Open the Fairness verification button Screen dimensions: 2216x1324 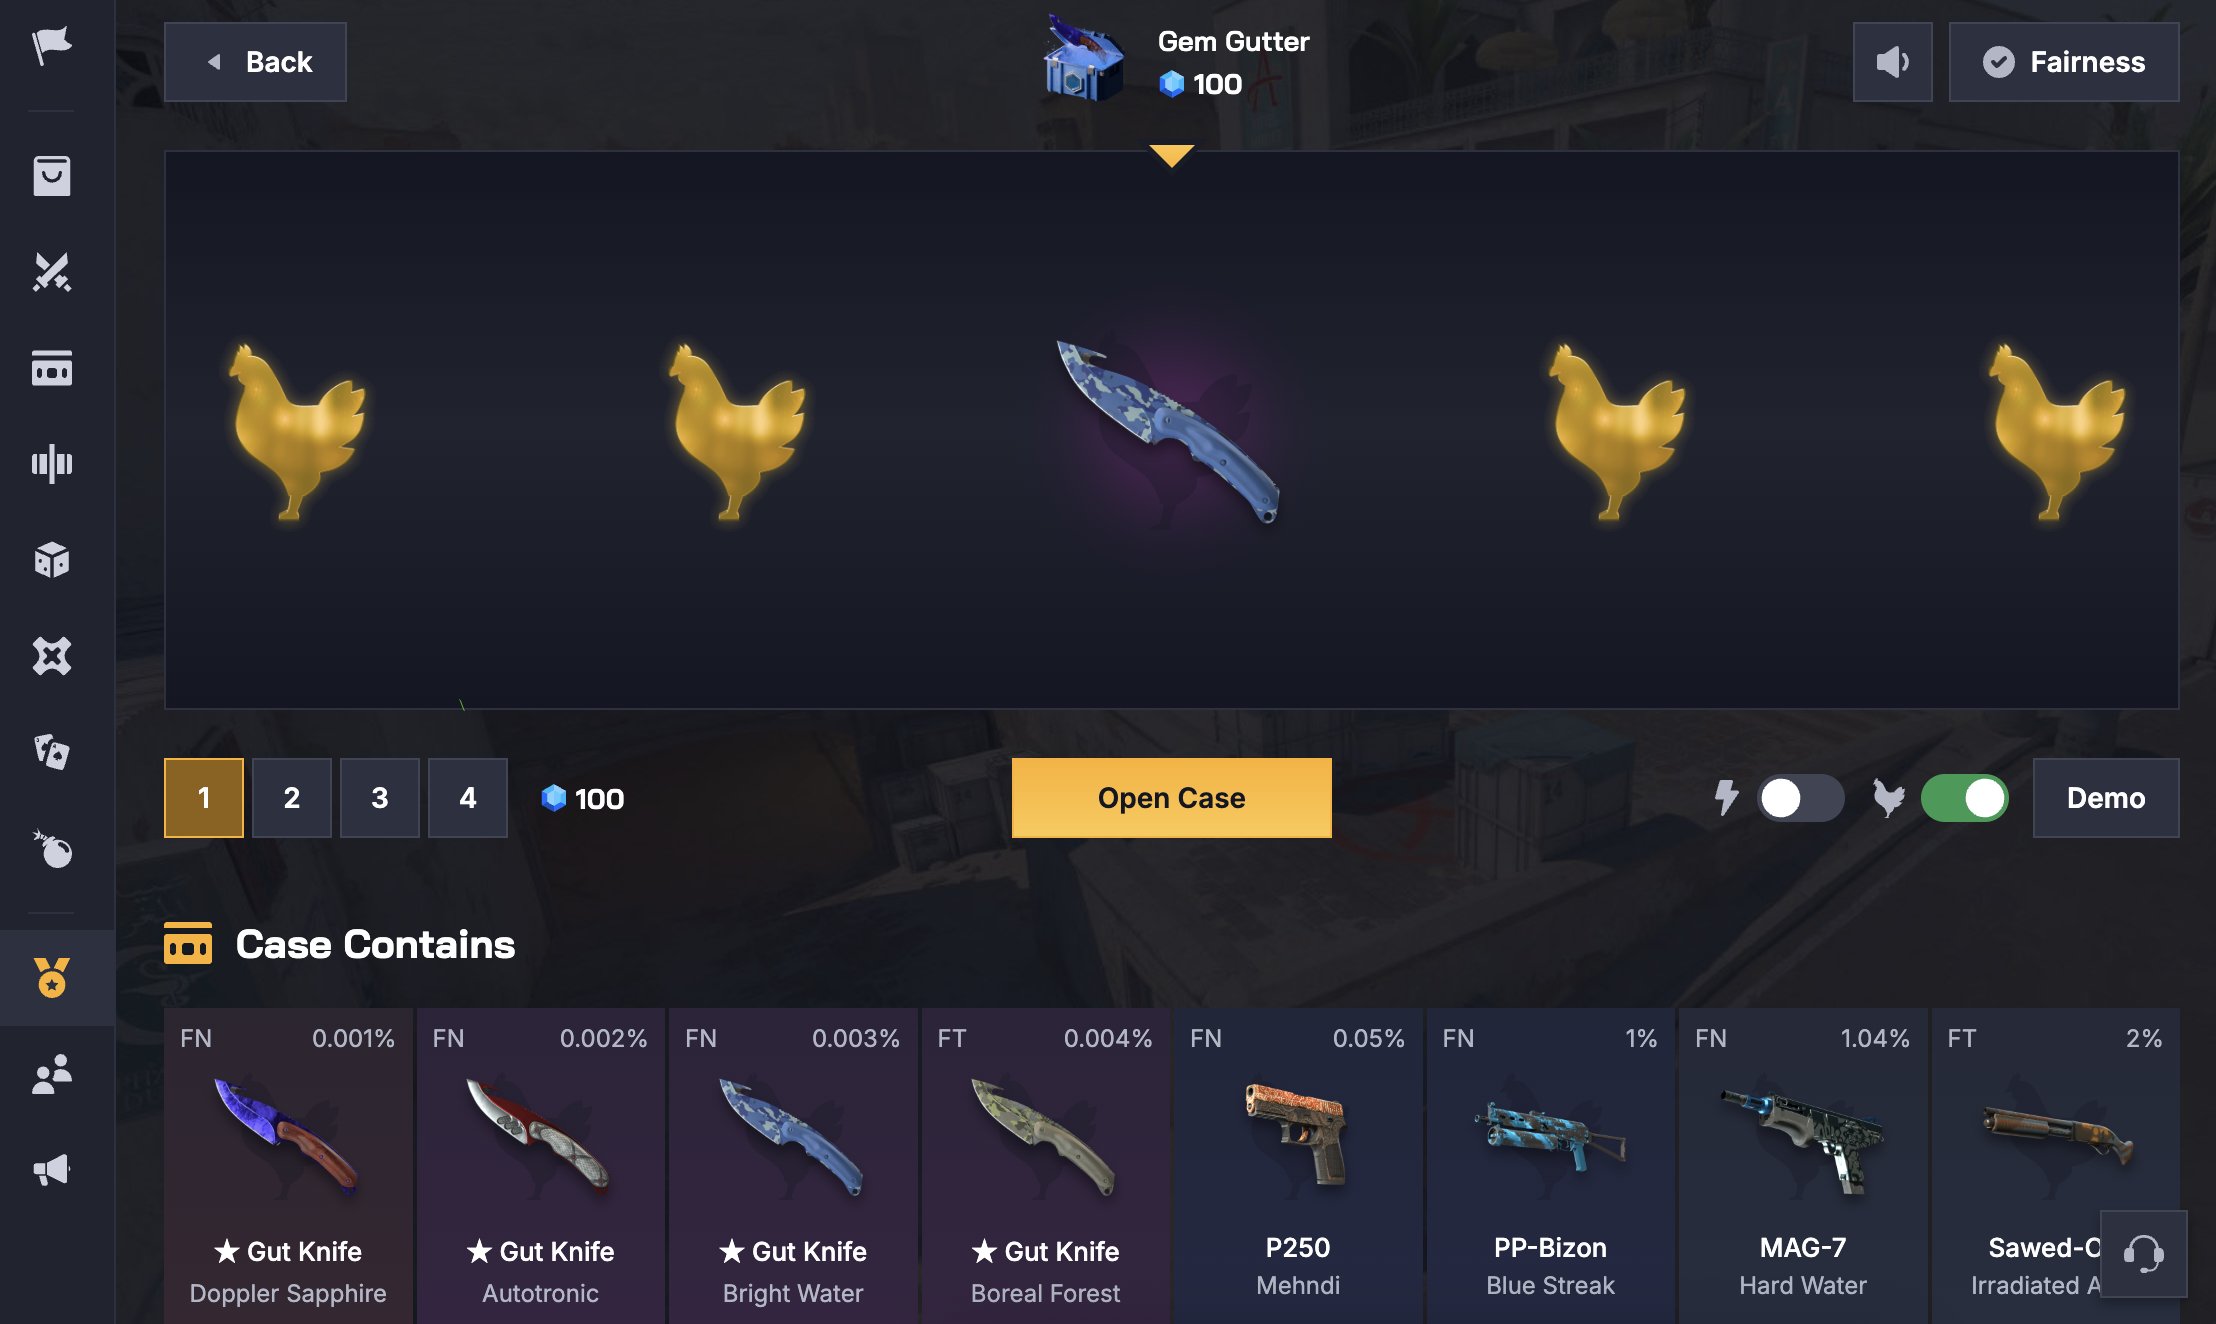[x=2063, y=62]
